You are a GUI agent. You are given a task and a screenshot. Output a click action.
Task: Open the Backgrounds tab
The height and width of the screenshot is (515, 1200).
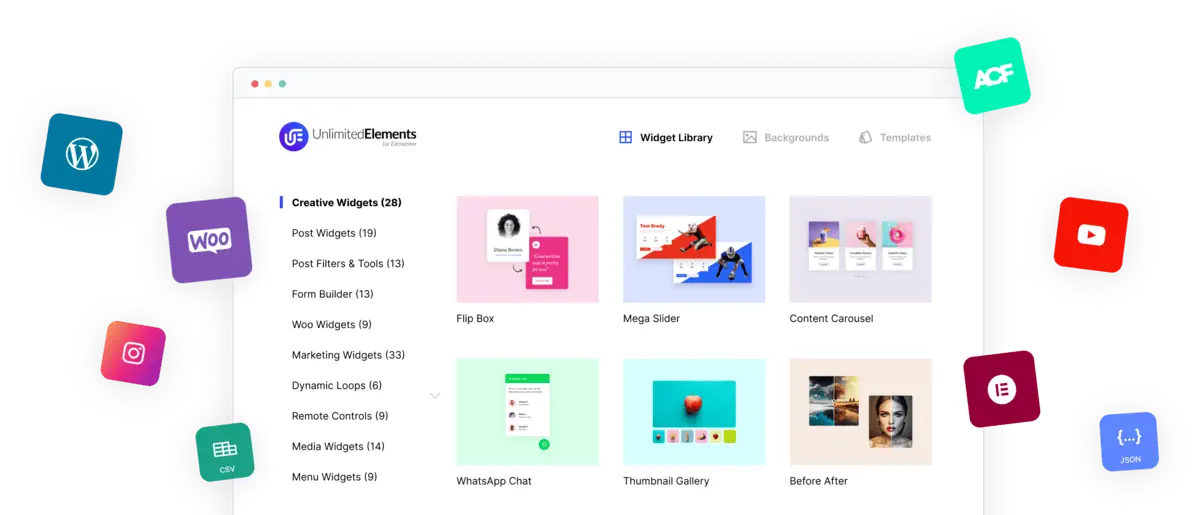click(786, 138)
